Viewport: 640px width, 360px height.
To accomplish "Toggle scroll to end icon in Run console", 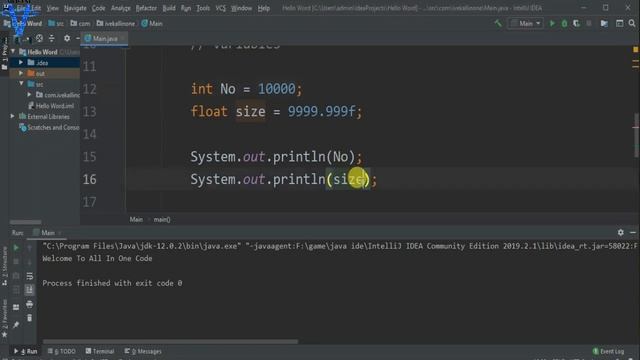I will pos(29,290).
